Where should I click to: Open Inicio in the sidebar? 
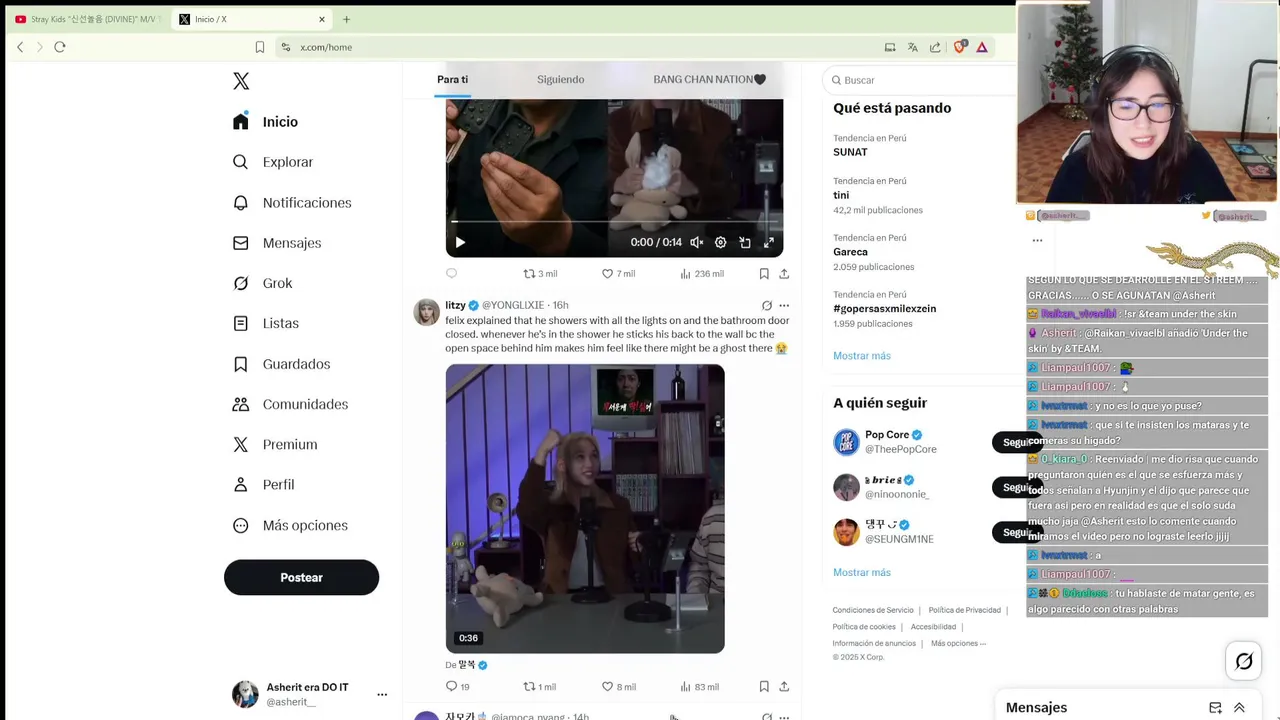(265, 122)
